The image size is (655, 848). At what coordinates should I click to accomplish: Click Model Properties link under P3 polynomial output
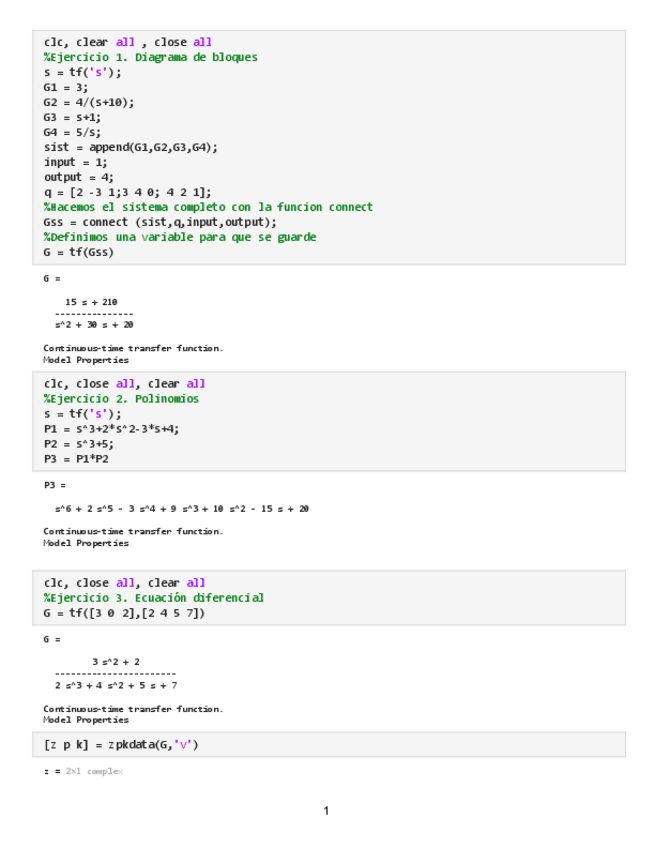(x=86, y=543)
